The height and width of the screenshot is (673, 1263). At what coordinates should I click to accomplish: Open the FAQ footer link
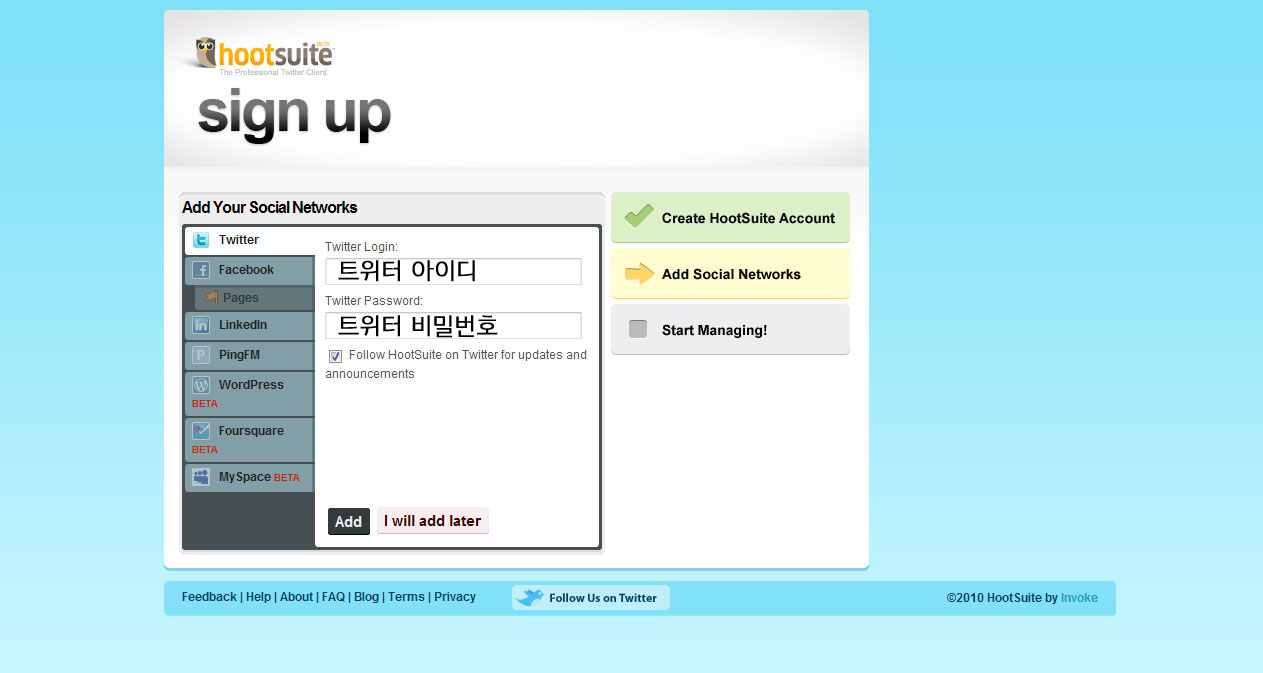click(x=333, y=597)
